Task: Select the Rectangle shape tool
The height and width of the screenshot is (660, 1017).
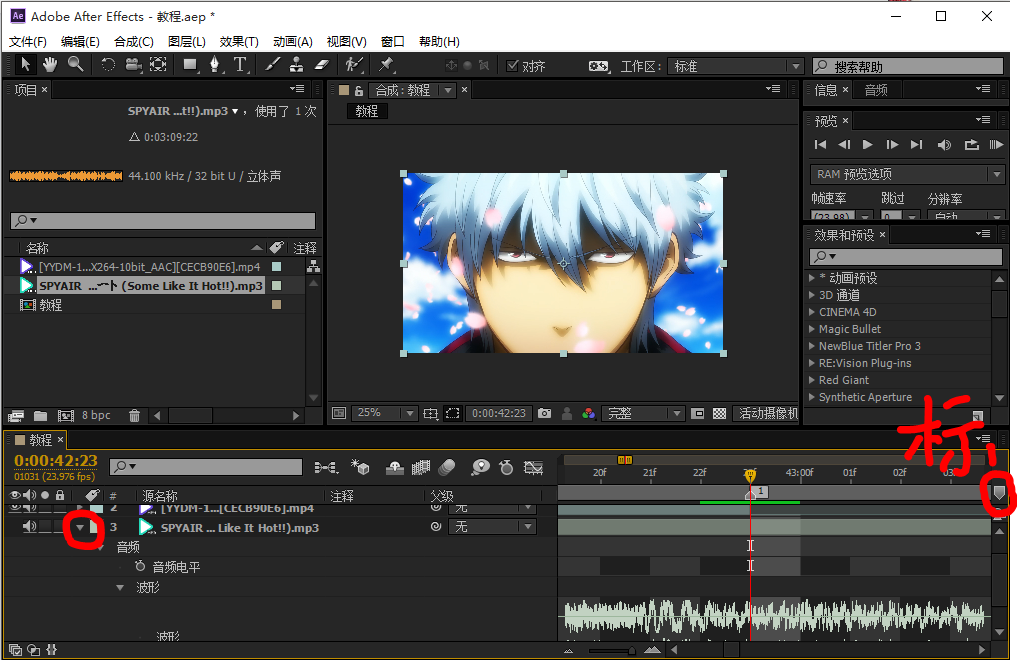Action: click(x=190, y=64)
